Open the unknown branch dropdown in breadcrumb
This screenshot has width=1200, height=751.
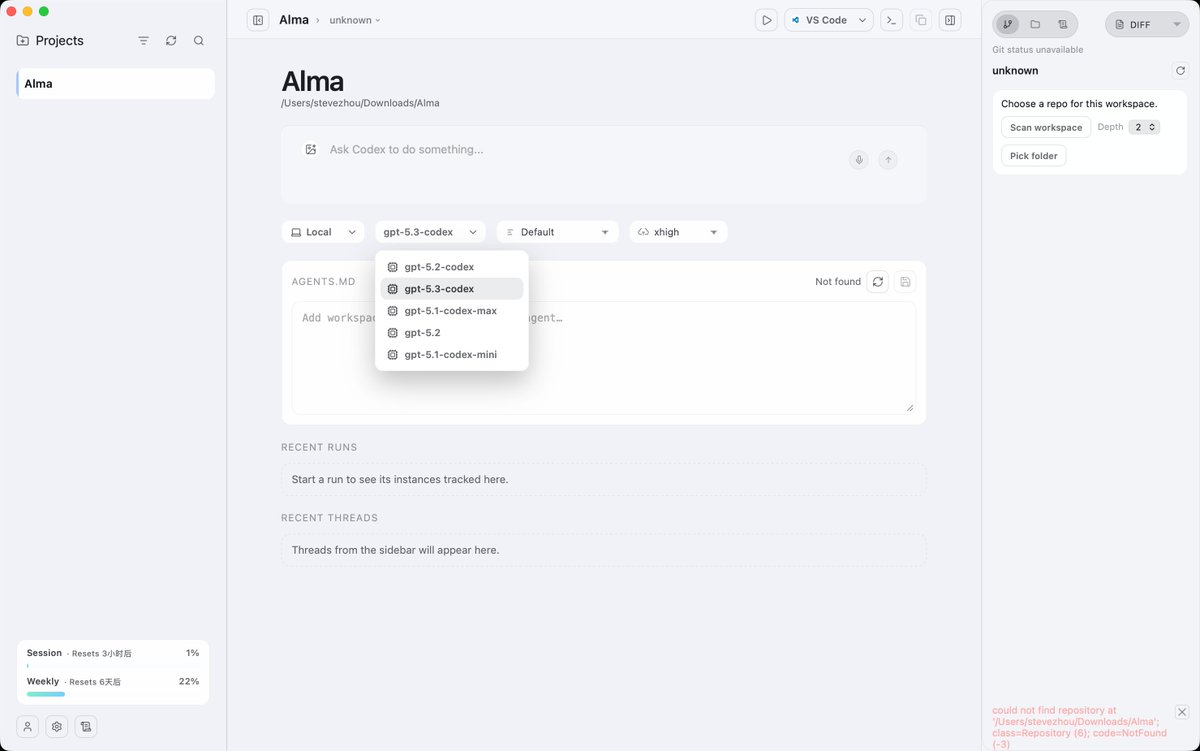[355, 20]
